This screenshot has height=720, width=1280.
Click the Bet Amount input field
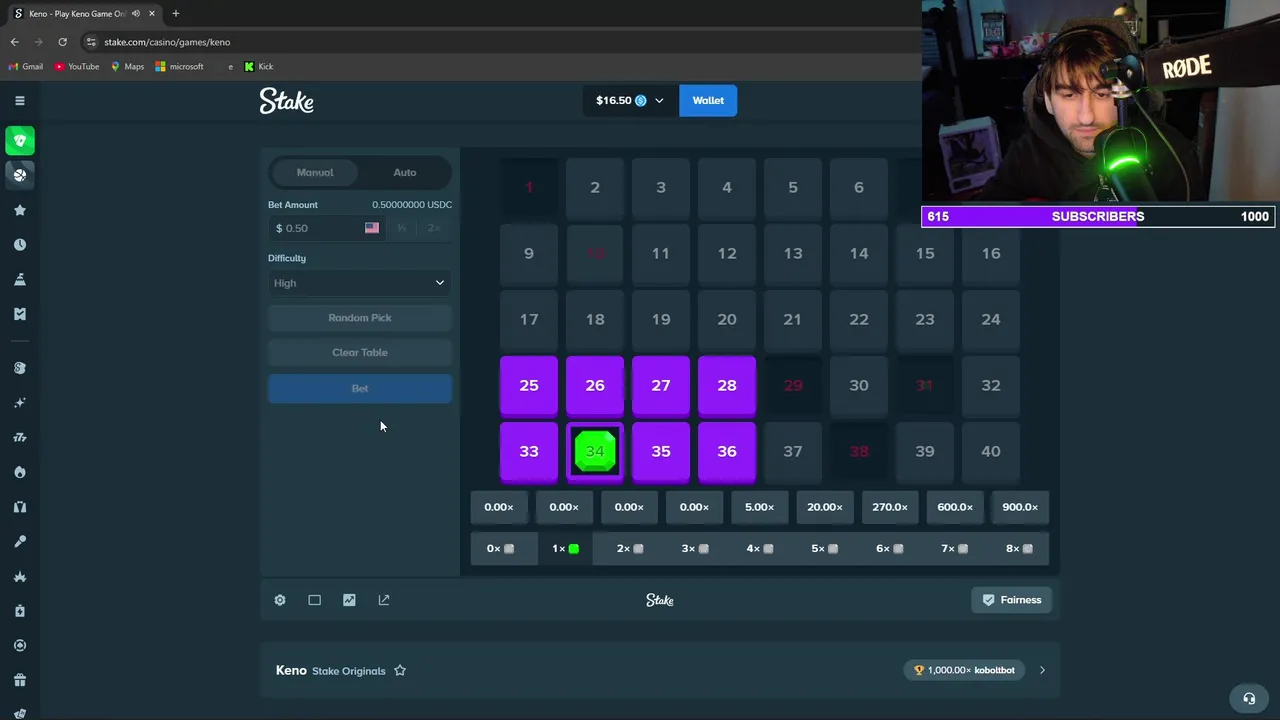coord(314,228)
